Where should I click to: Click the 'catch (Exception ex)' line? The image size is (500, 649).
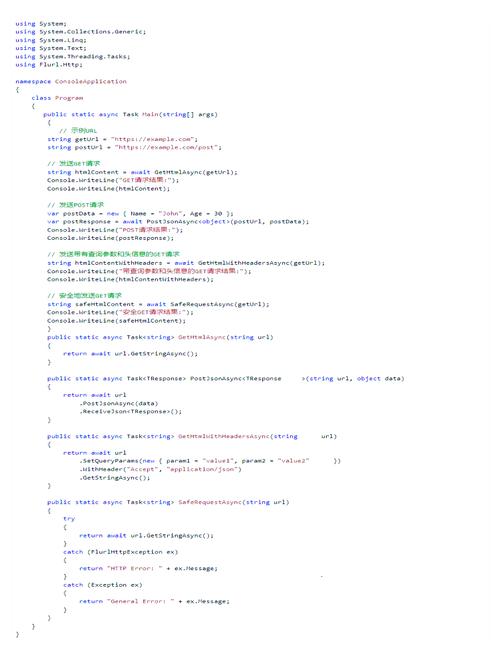click(103, 585)
